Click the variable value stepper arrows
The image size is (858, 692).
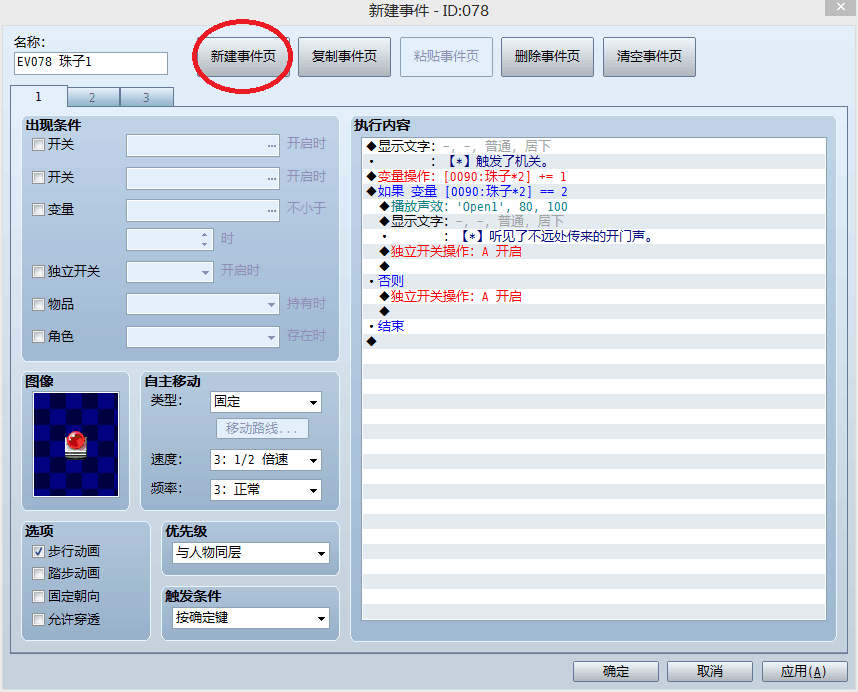204,239
